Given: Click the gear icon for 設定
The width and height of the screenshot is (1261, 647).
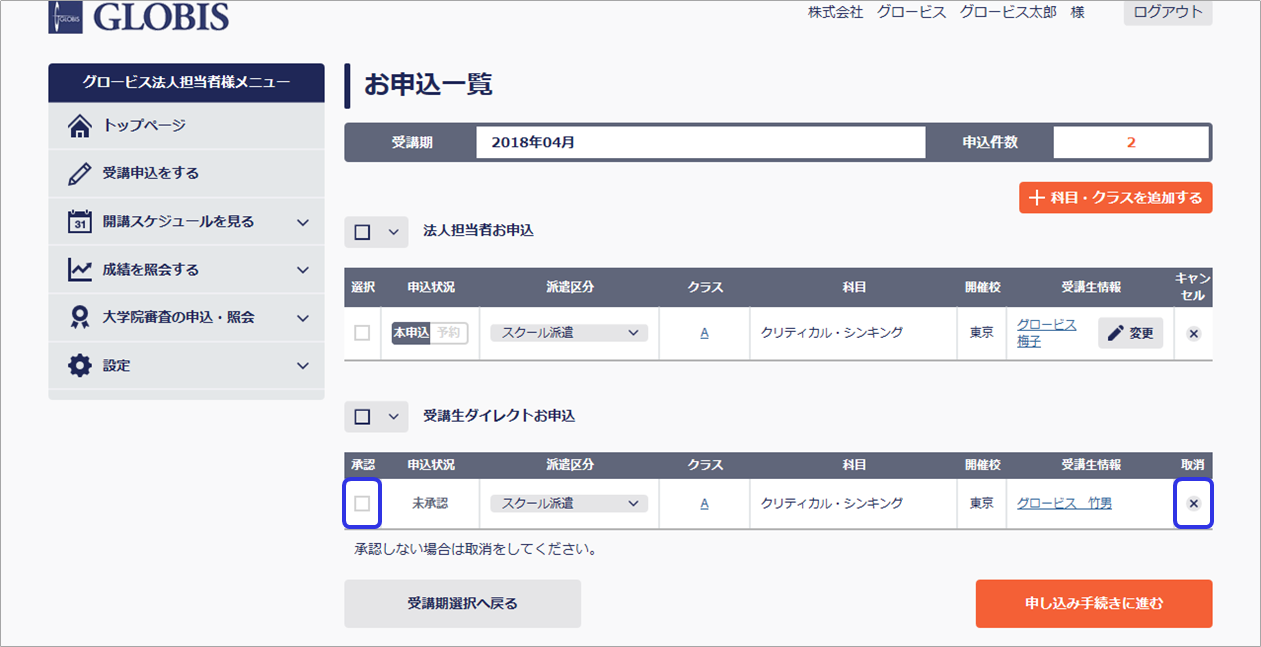Looking at the screenshot, I should point(80,366).
